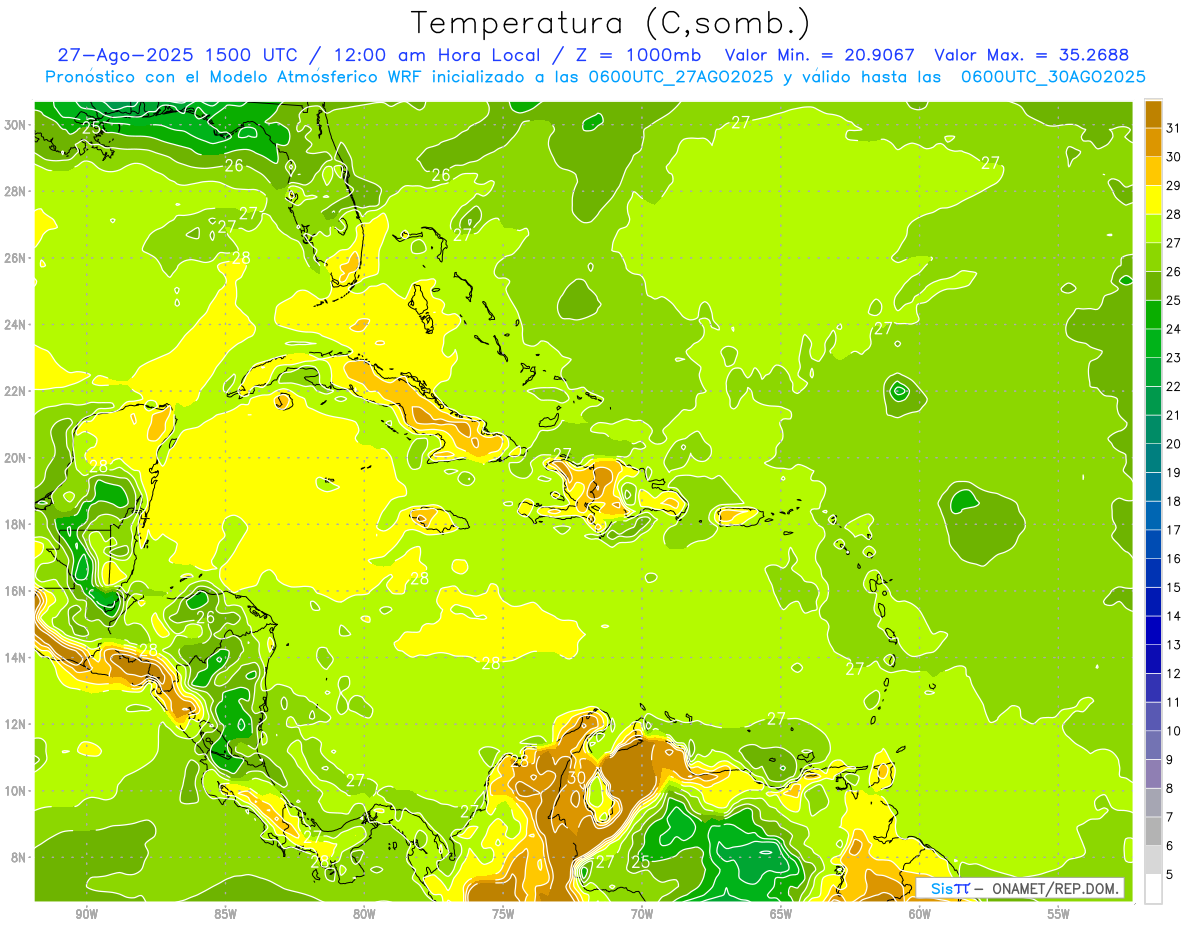Click the 70W longitude axis label

642,914
